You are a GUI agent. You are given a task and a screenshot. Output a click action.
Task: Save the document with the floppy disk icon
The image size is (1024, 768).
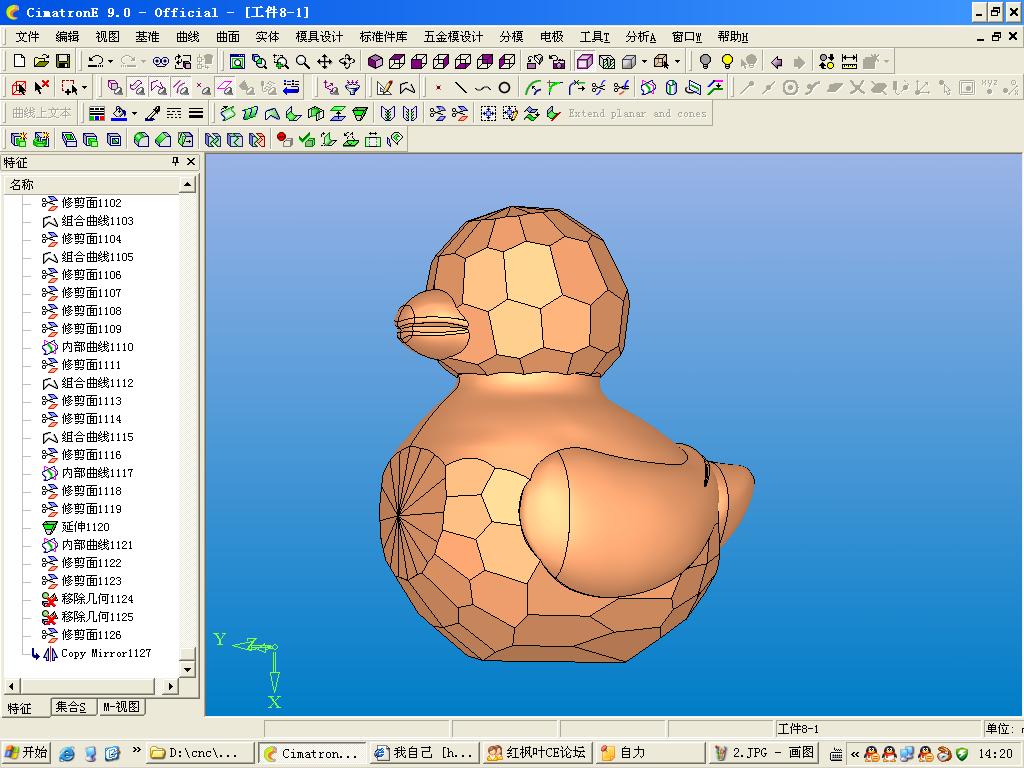(63, 61)
